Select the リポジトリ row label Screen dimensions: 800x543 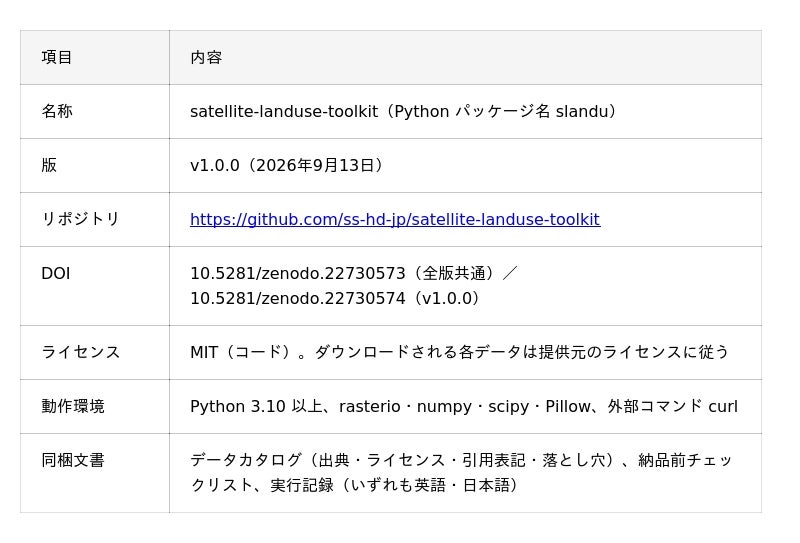81,219
